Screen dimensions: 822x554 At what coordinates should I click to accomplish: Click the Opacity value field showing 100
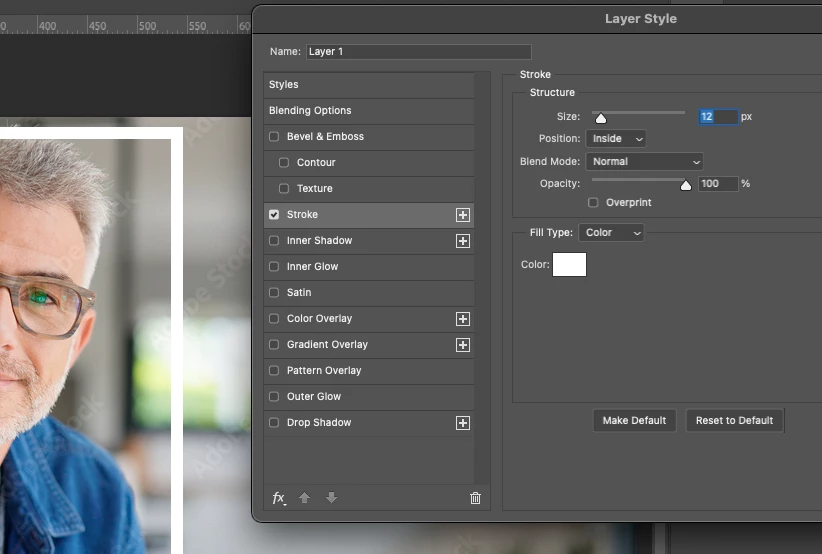(x=718, y=183)
